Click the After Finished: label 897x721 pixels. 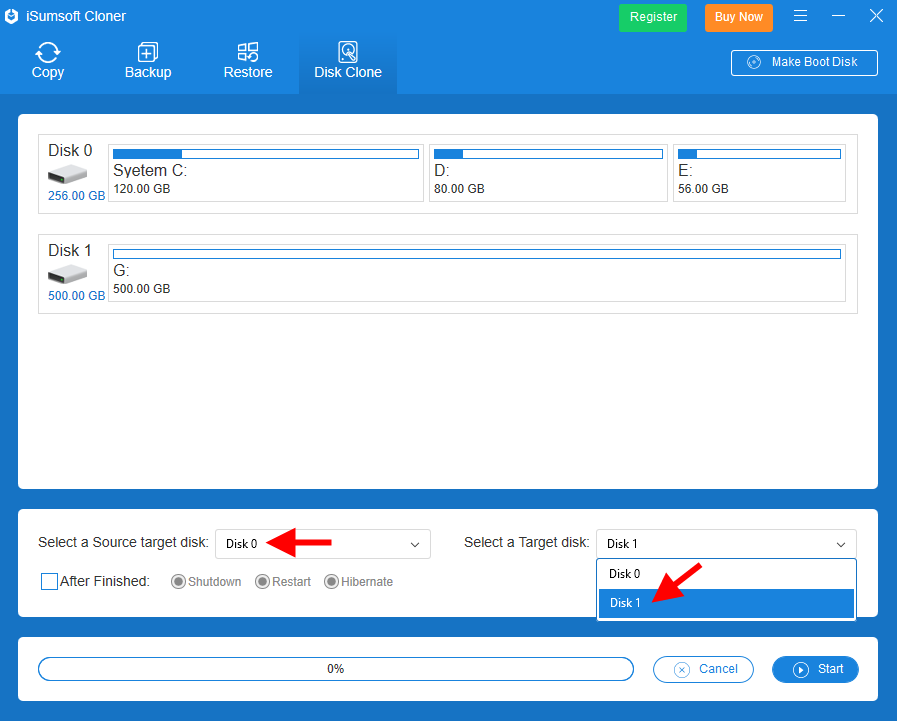(x=105, y=581)
